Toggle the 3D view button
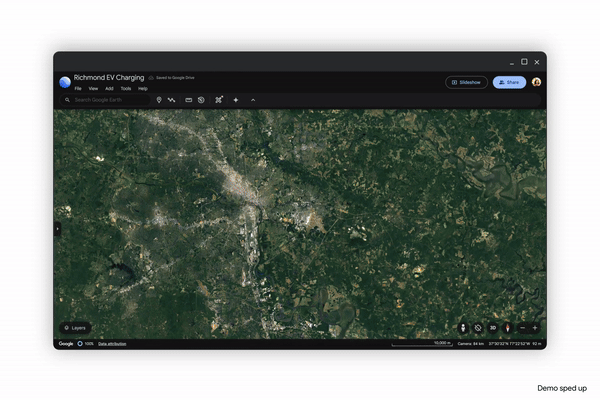 493,328
